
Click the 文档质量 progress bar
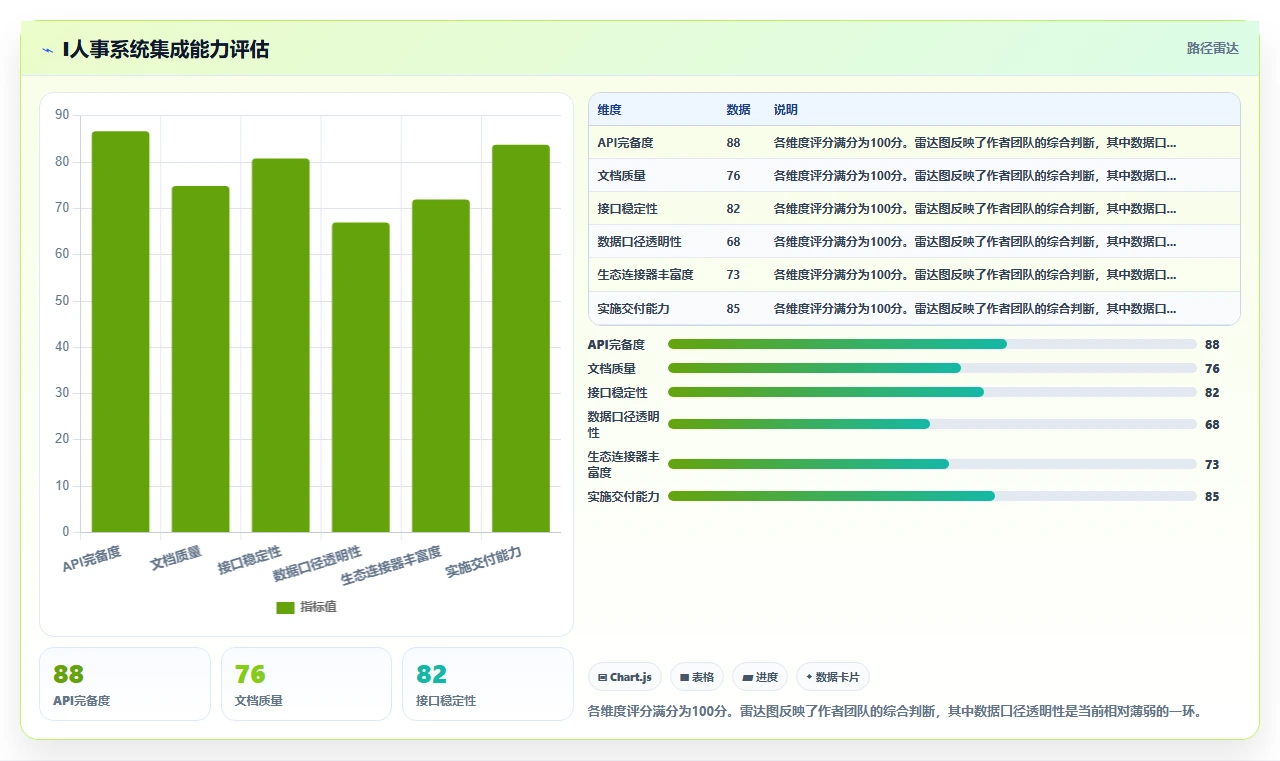pos(932,368)
